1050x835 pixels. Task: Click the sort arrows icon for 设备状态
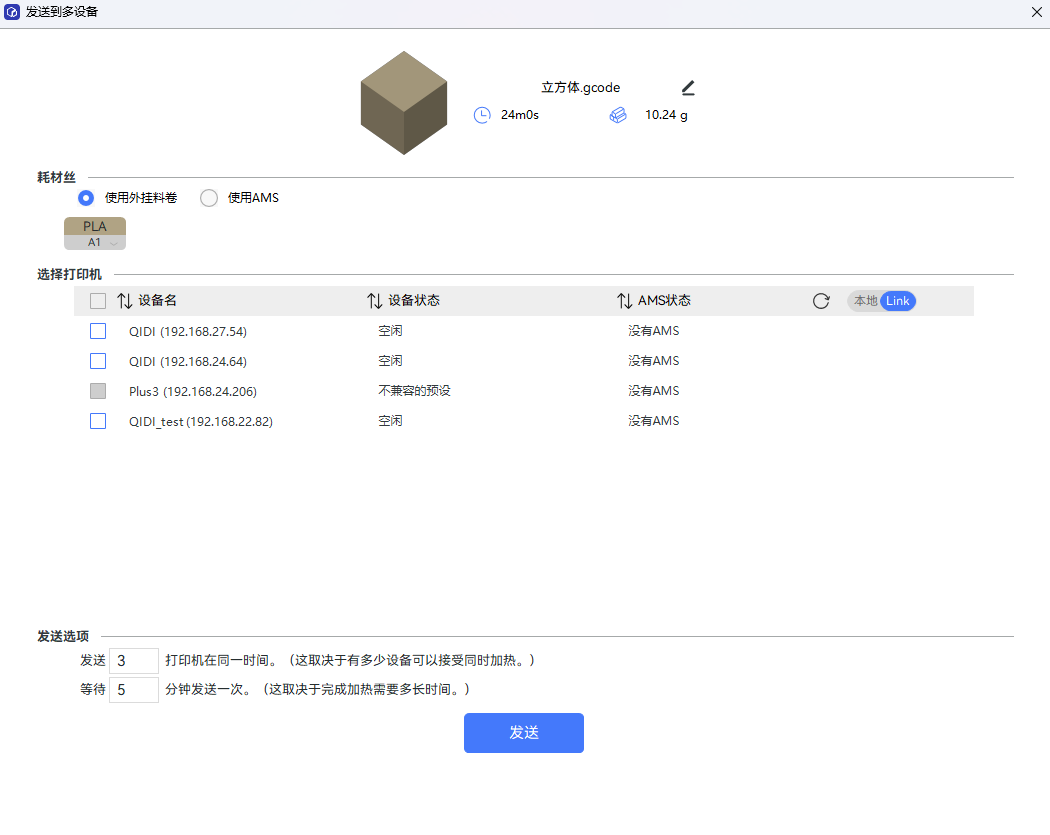point(375,301)
